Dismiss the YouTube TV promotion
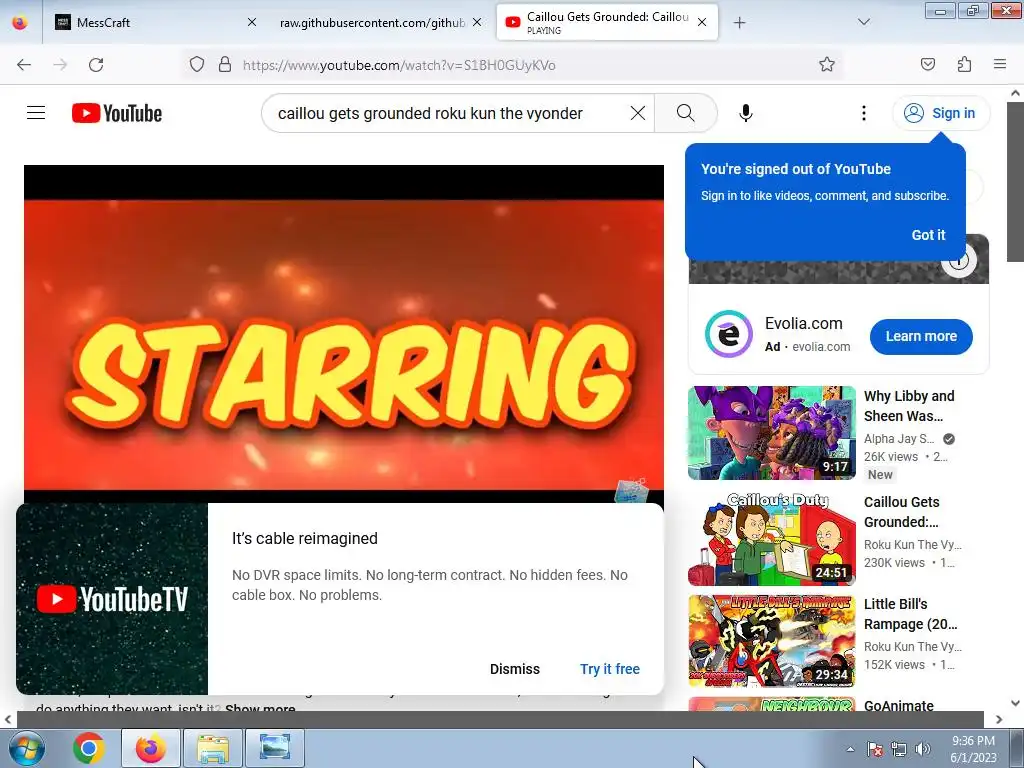The height and width of the screenshot is (768, 1024). click(515, 669)
